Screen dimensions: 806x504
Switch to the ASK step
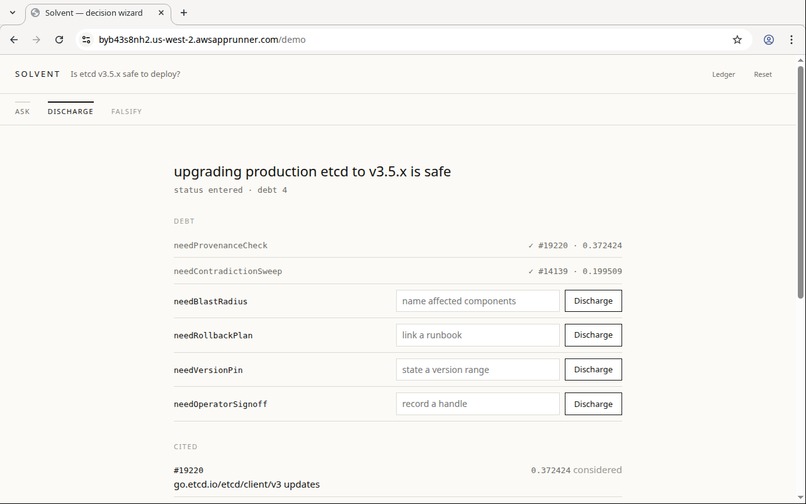pos(22,111)
